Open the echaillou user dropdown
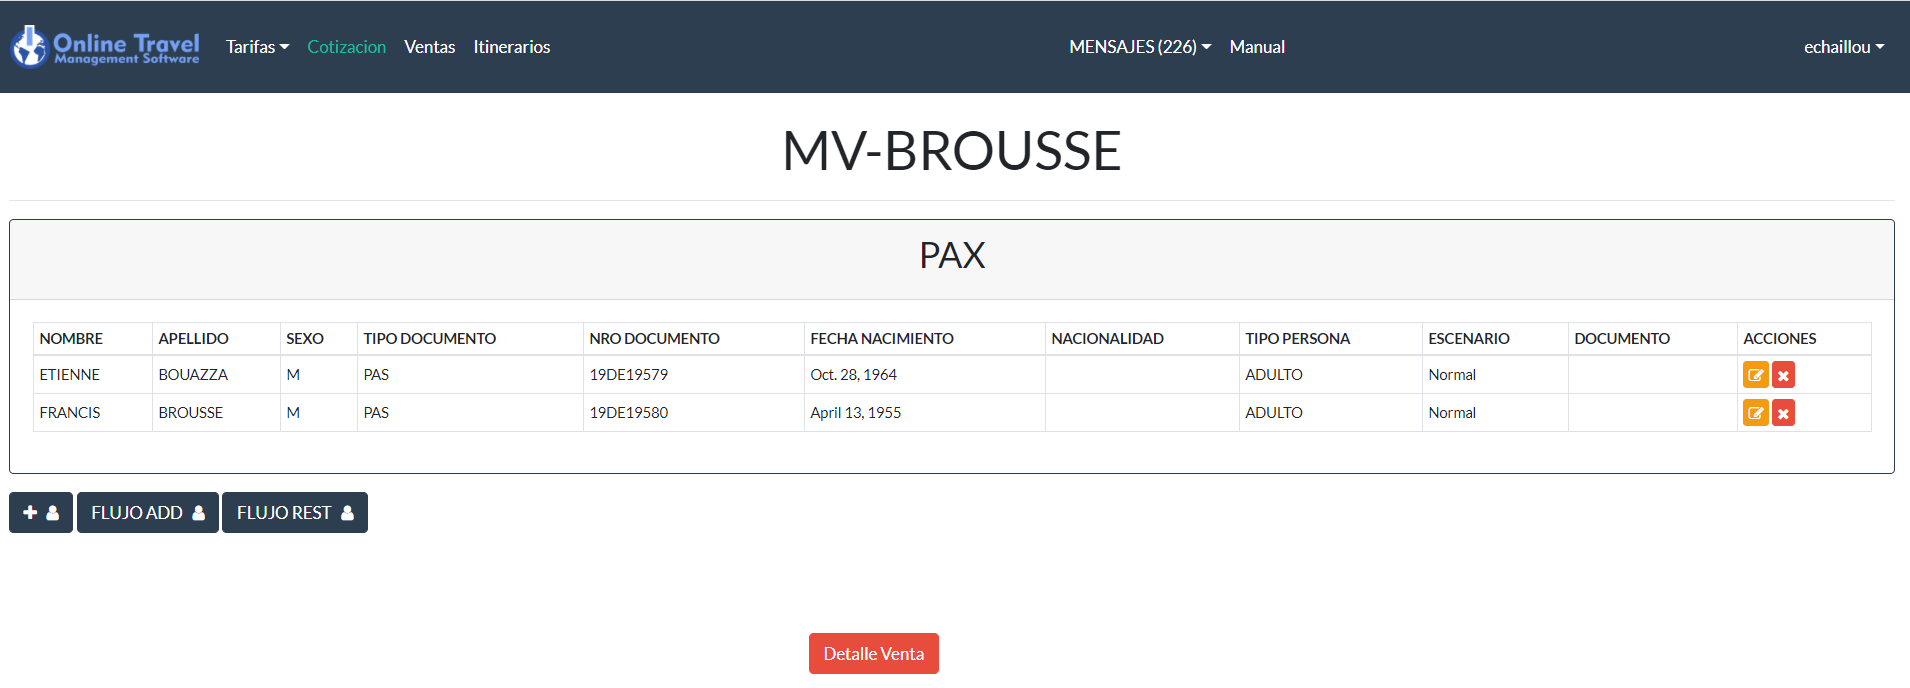The width and height of the screenshot is (1910, 688). pos(1843,47)
